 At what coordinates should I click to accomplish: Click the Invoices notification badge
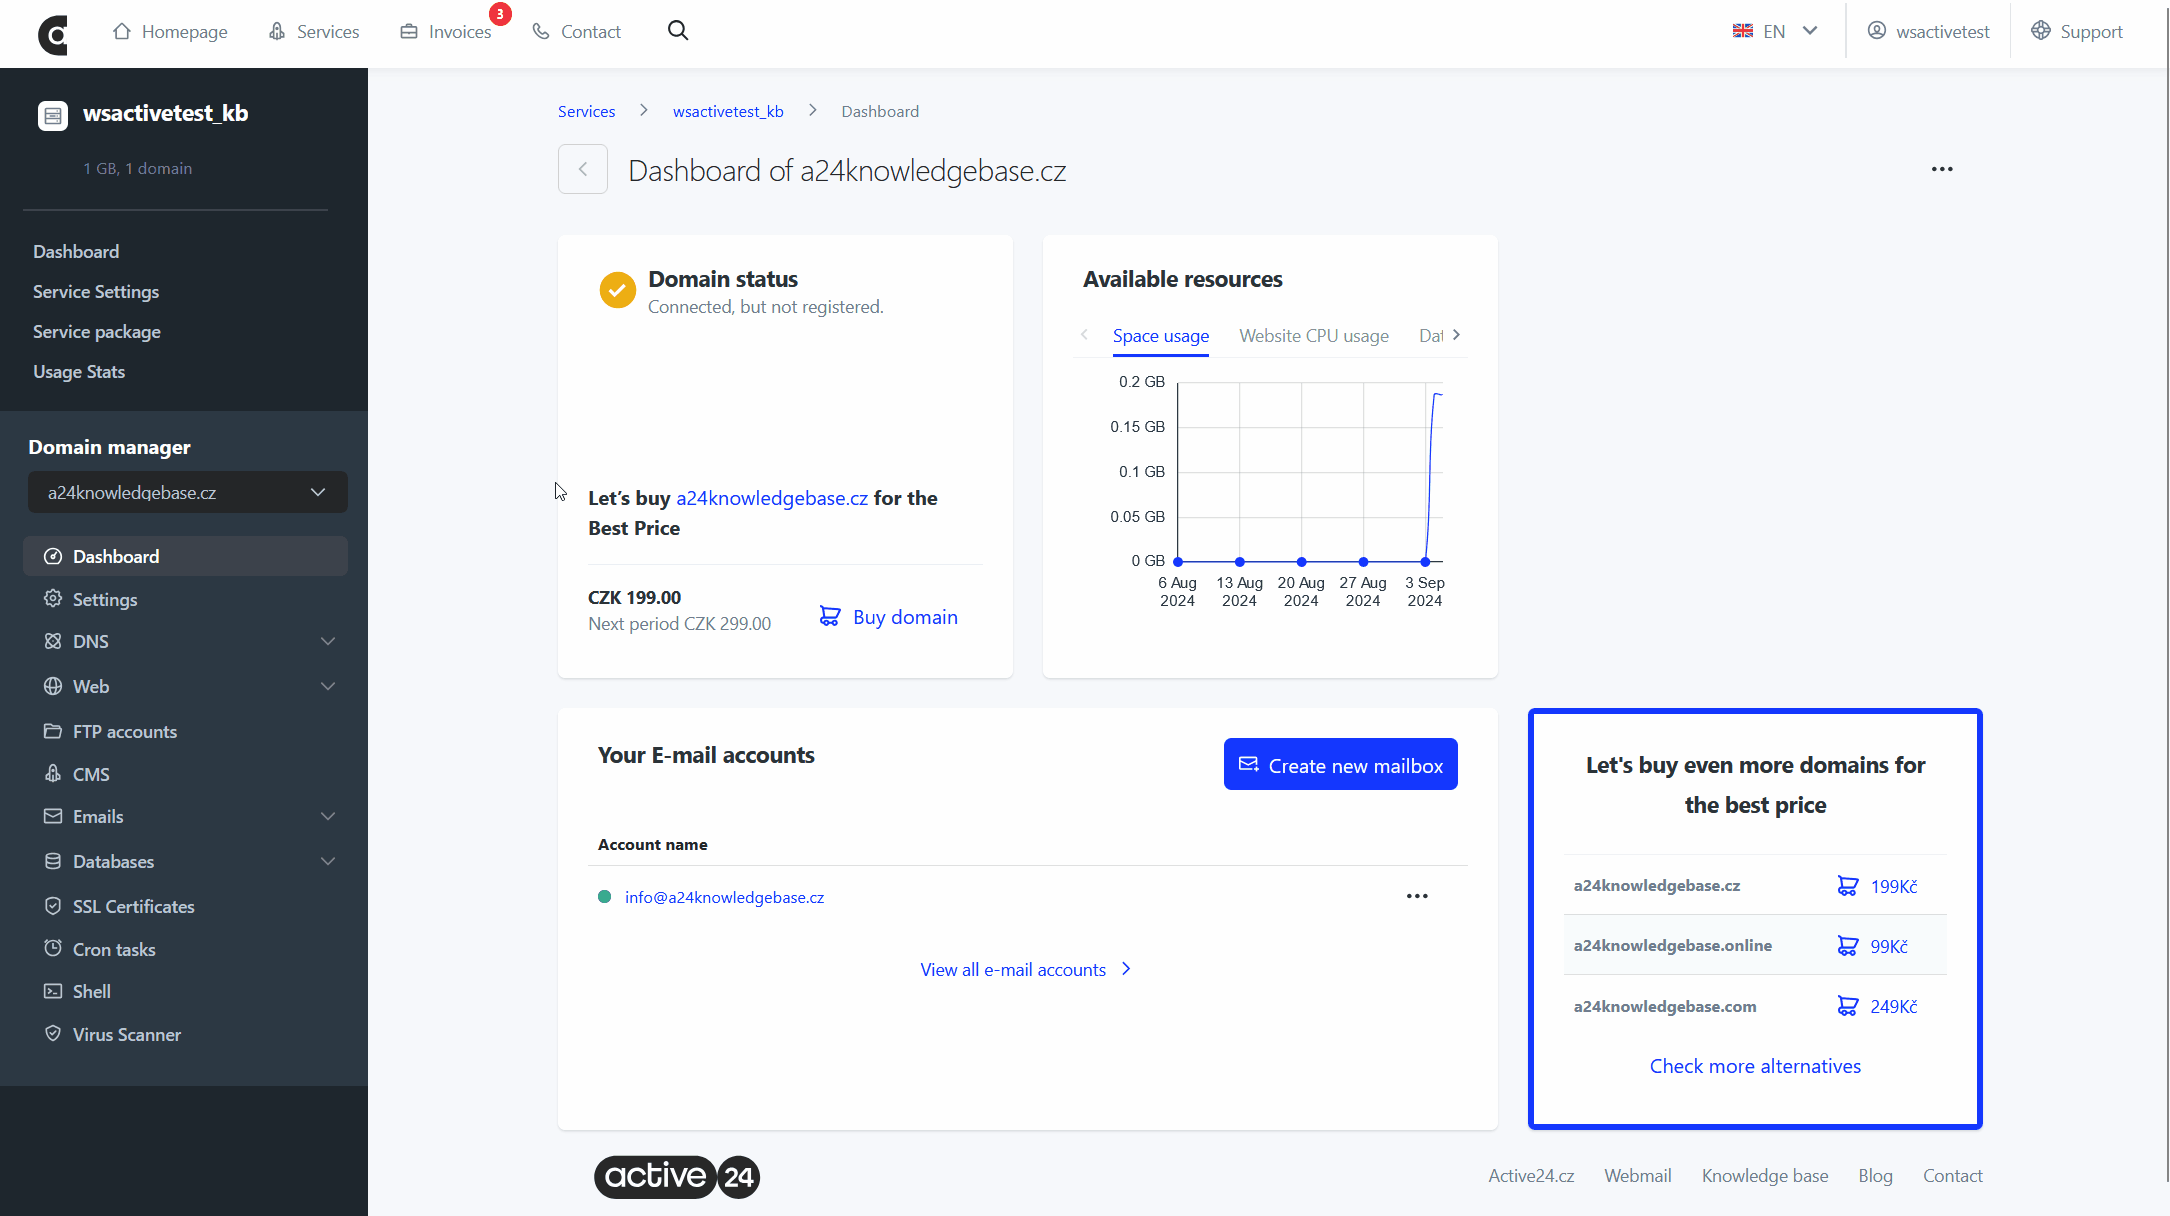(500, 14)
